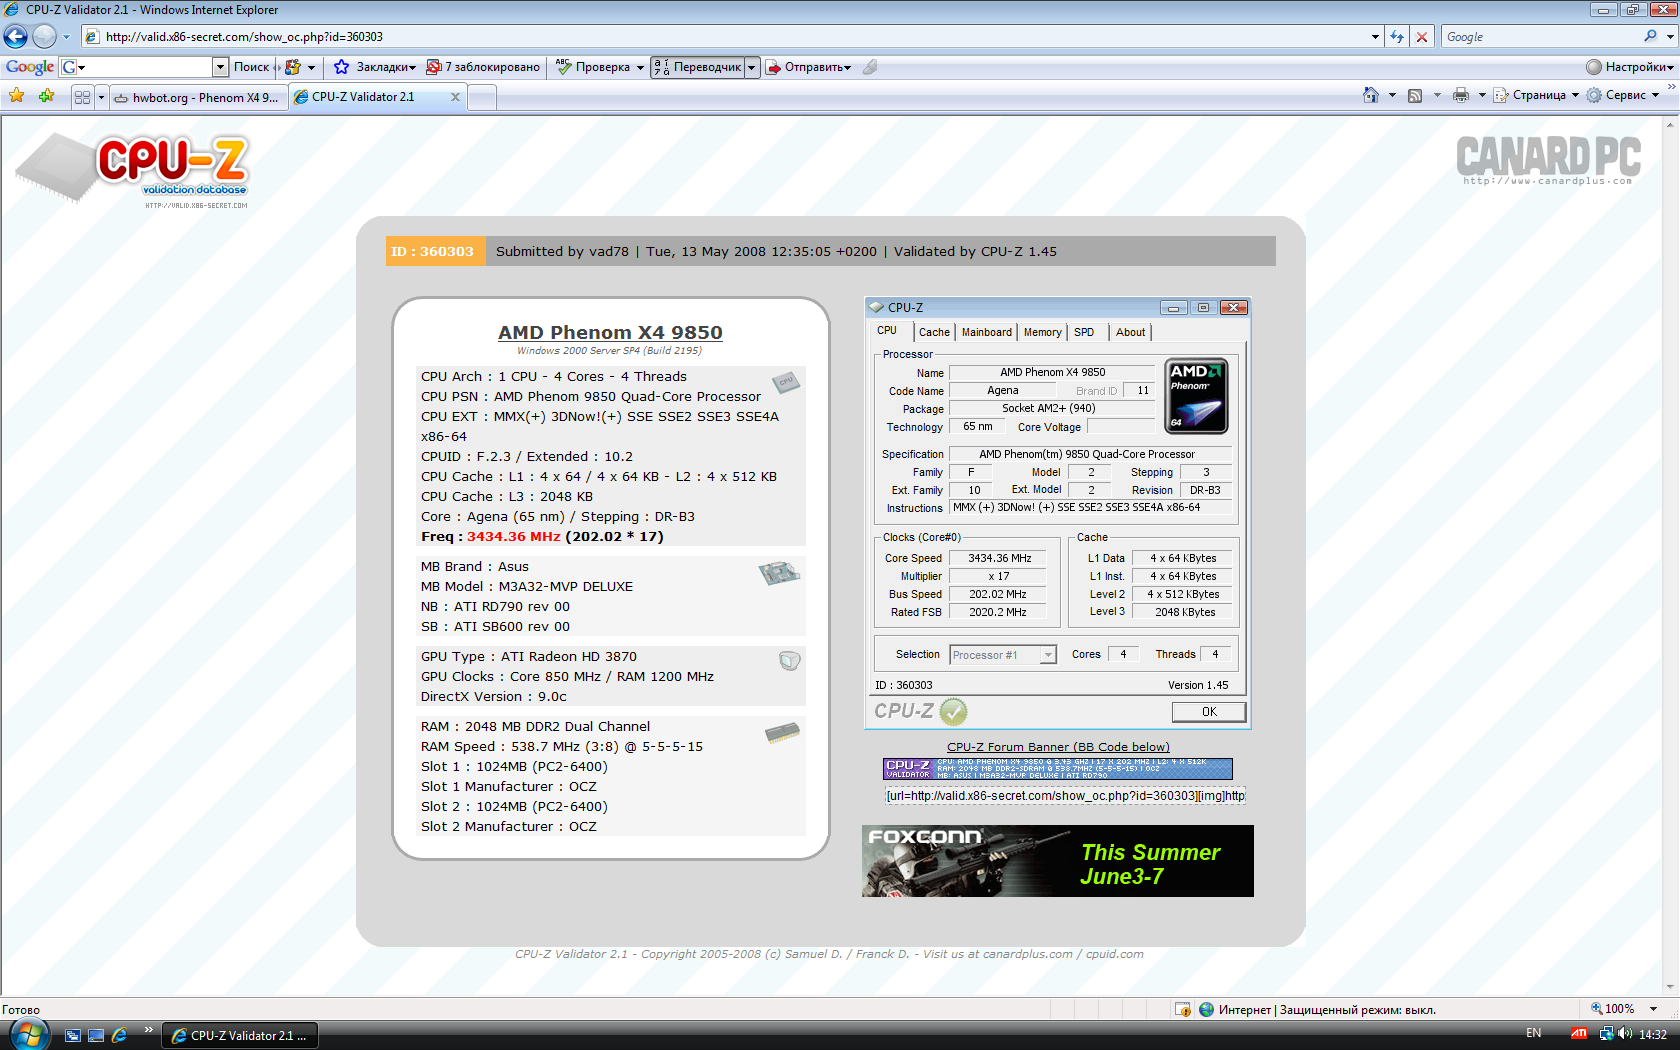Click the Проверка spell-check button
This screenshot has height=1050, width=1680.
tap(593, 67)
